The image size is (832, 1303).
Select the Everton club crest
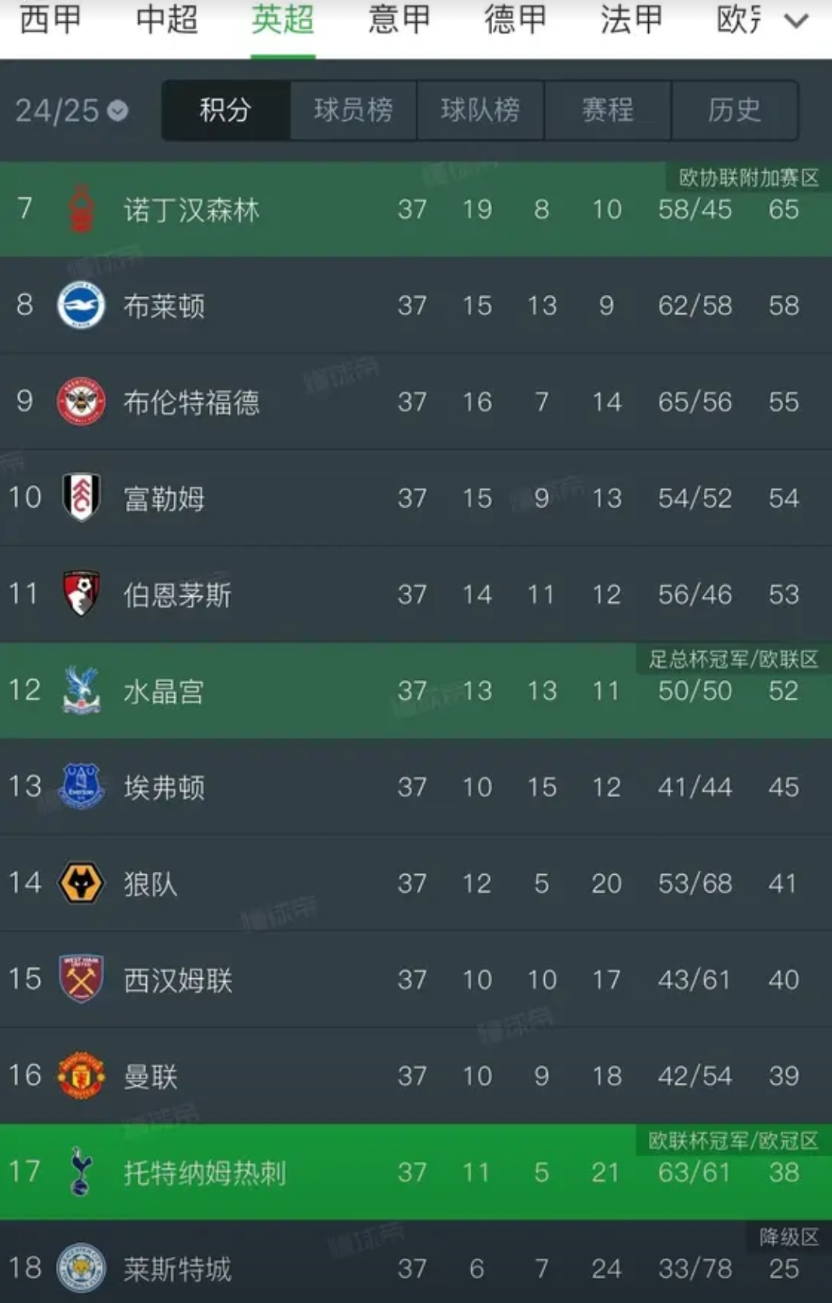pyautogui.click(x=81, y=786)
